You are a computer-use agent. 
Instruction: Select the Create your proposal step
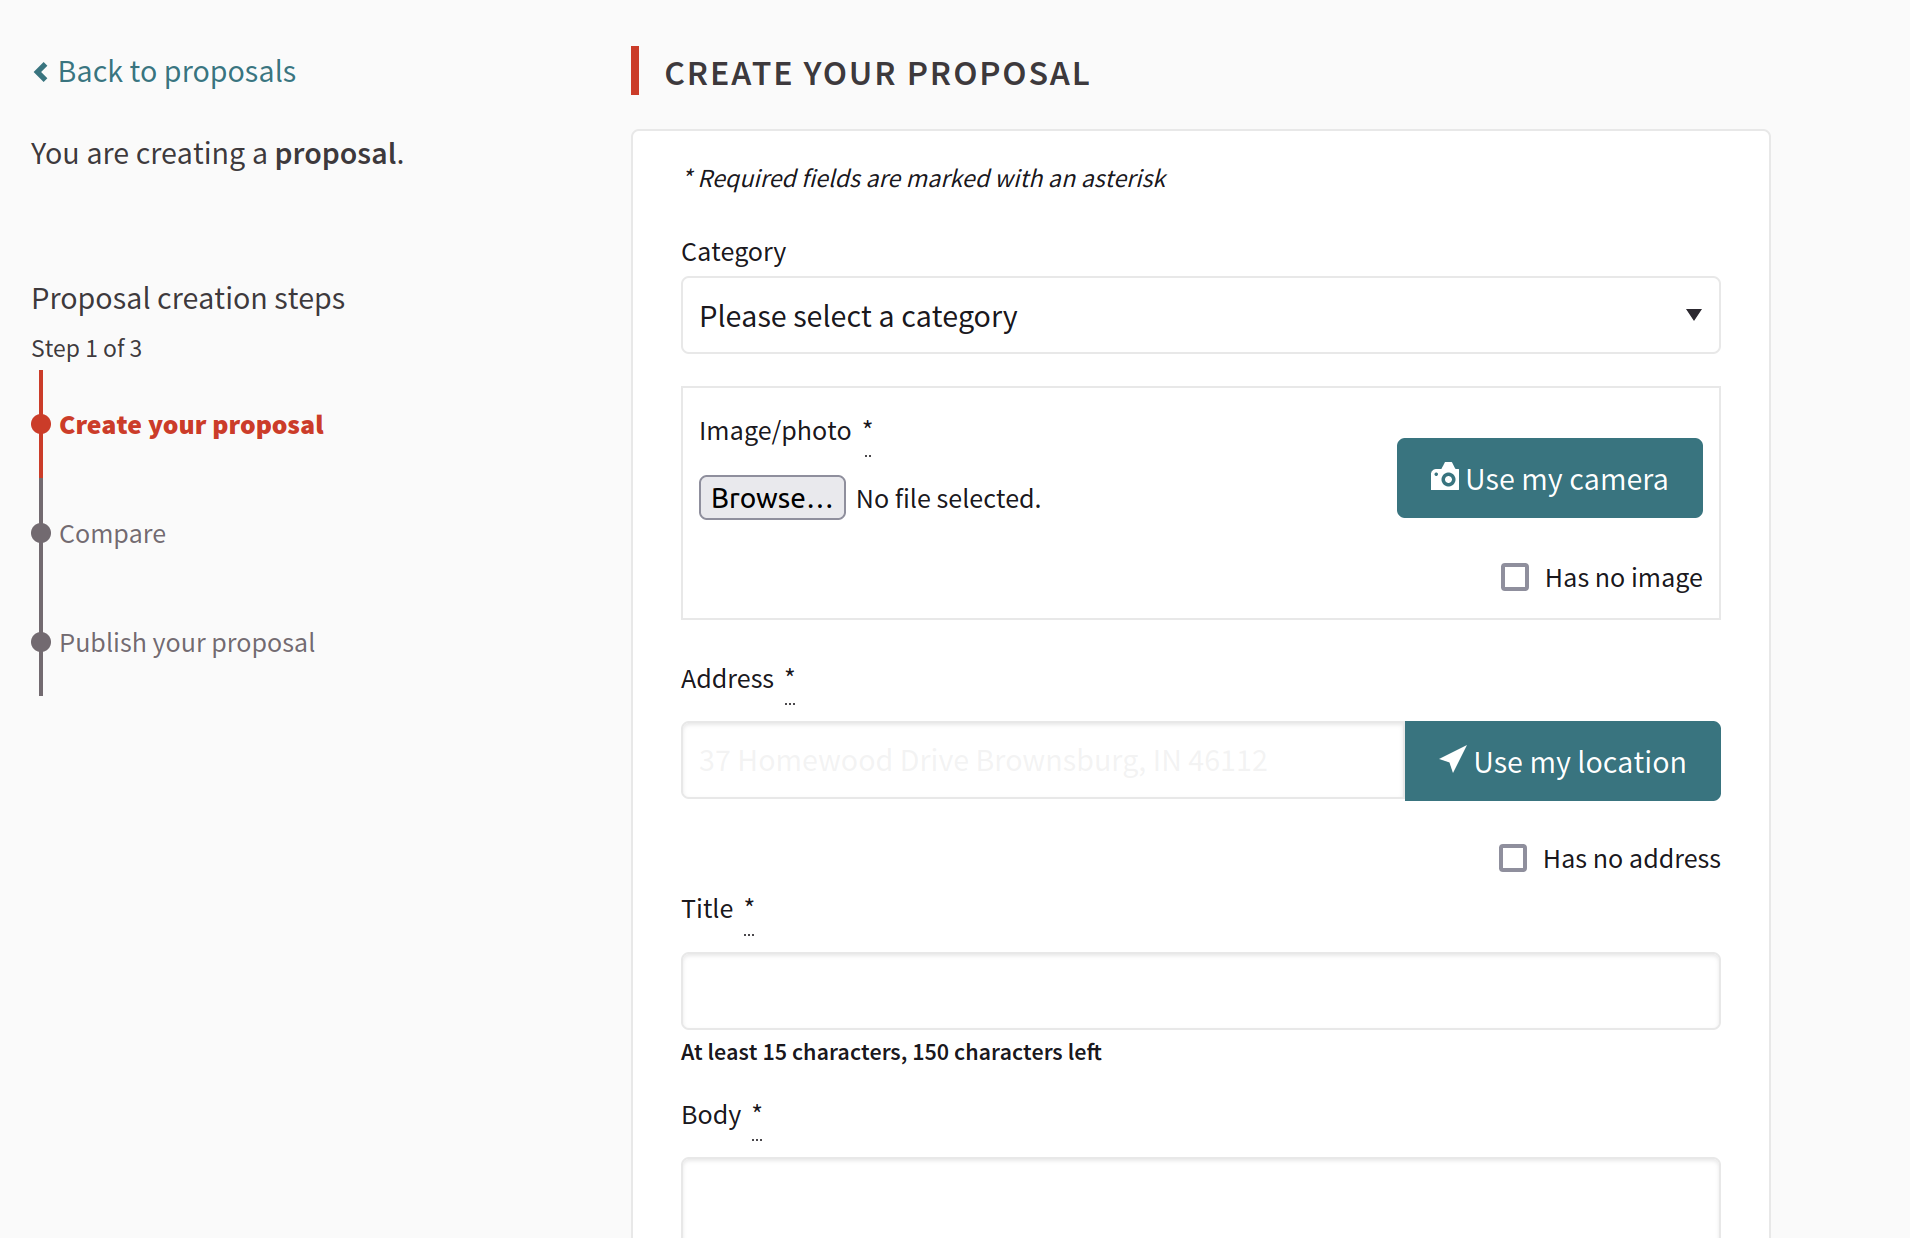click(191, 425)
